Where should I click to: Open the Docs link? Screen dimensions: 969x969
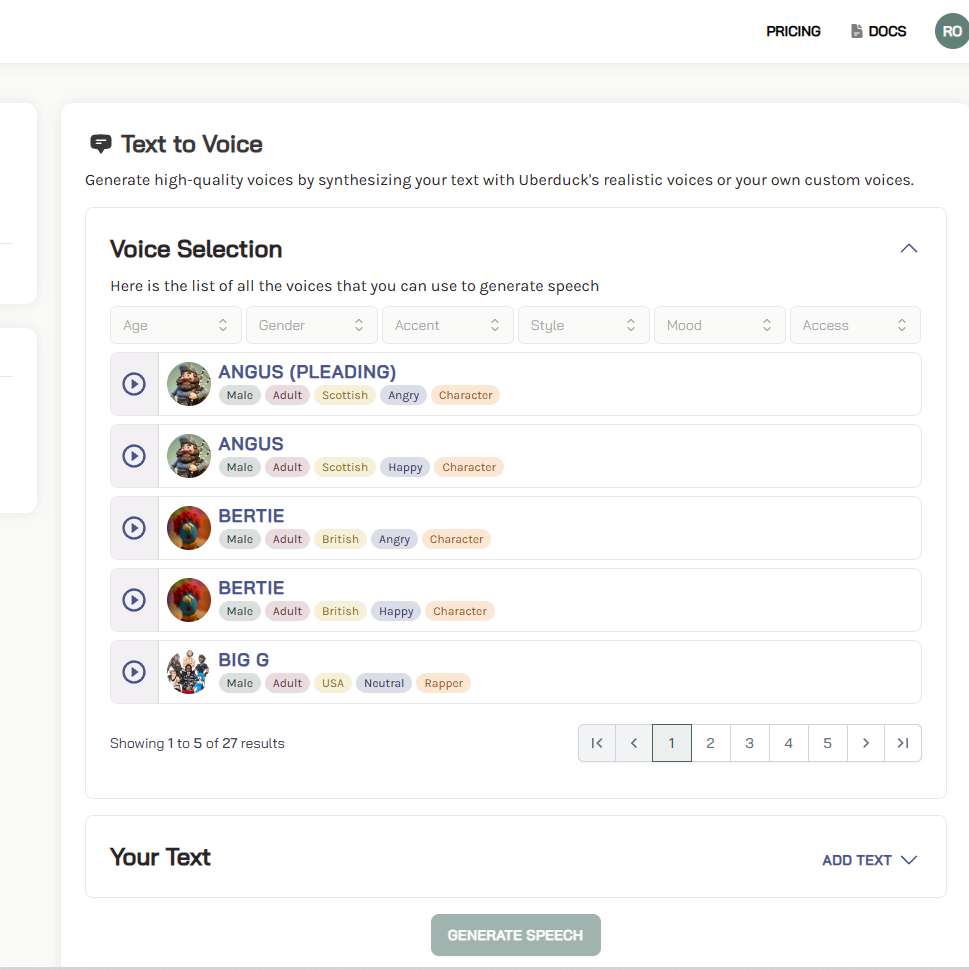[x=878, y=31]
